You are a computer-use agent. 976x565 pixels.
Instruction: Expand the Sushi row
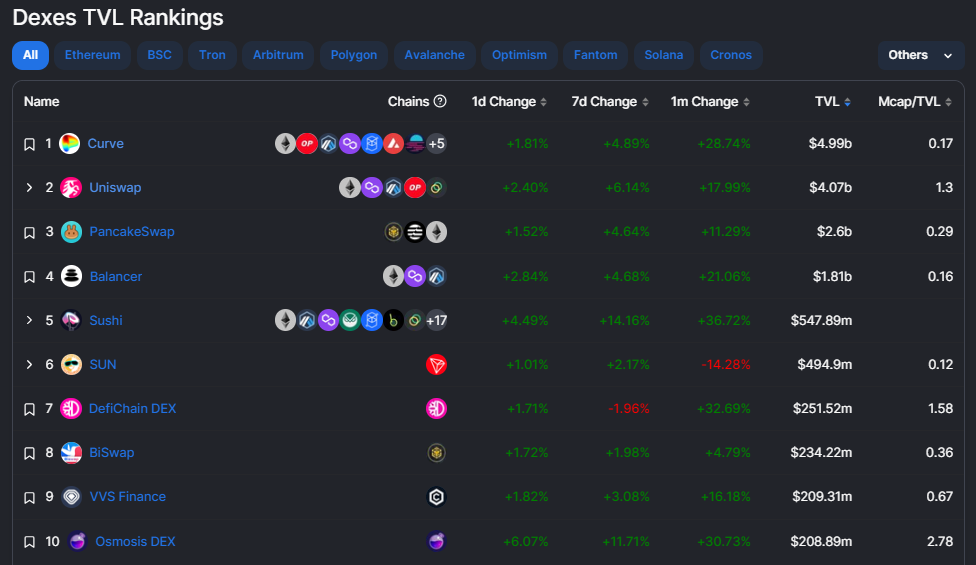coord(29,320)
